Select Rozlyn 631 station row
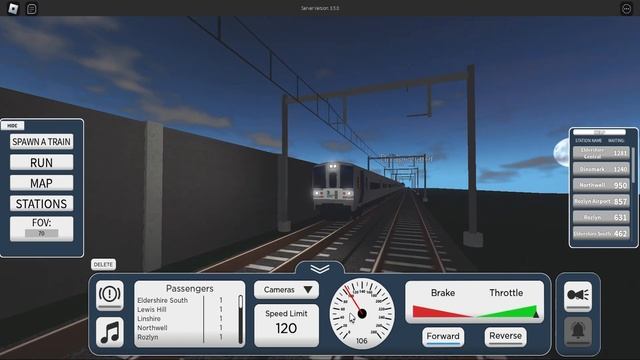 click(601, 218)
